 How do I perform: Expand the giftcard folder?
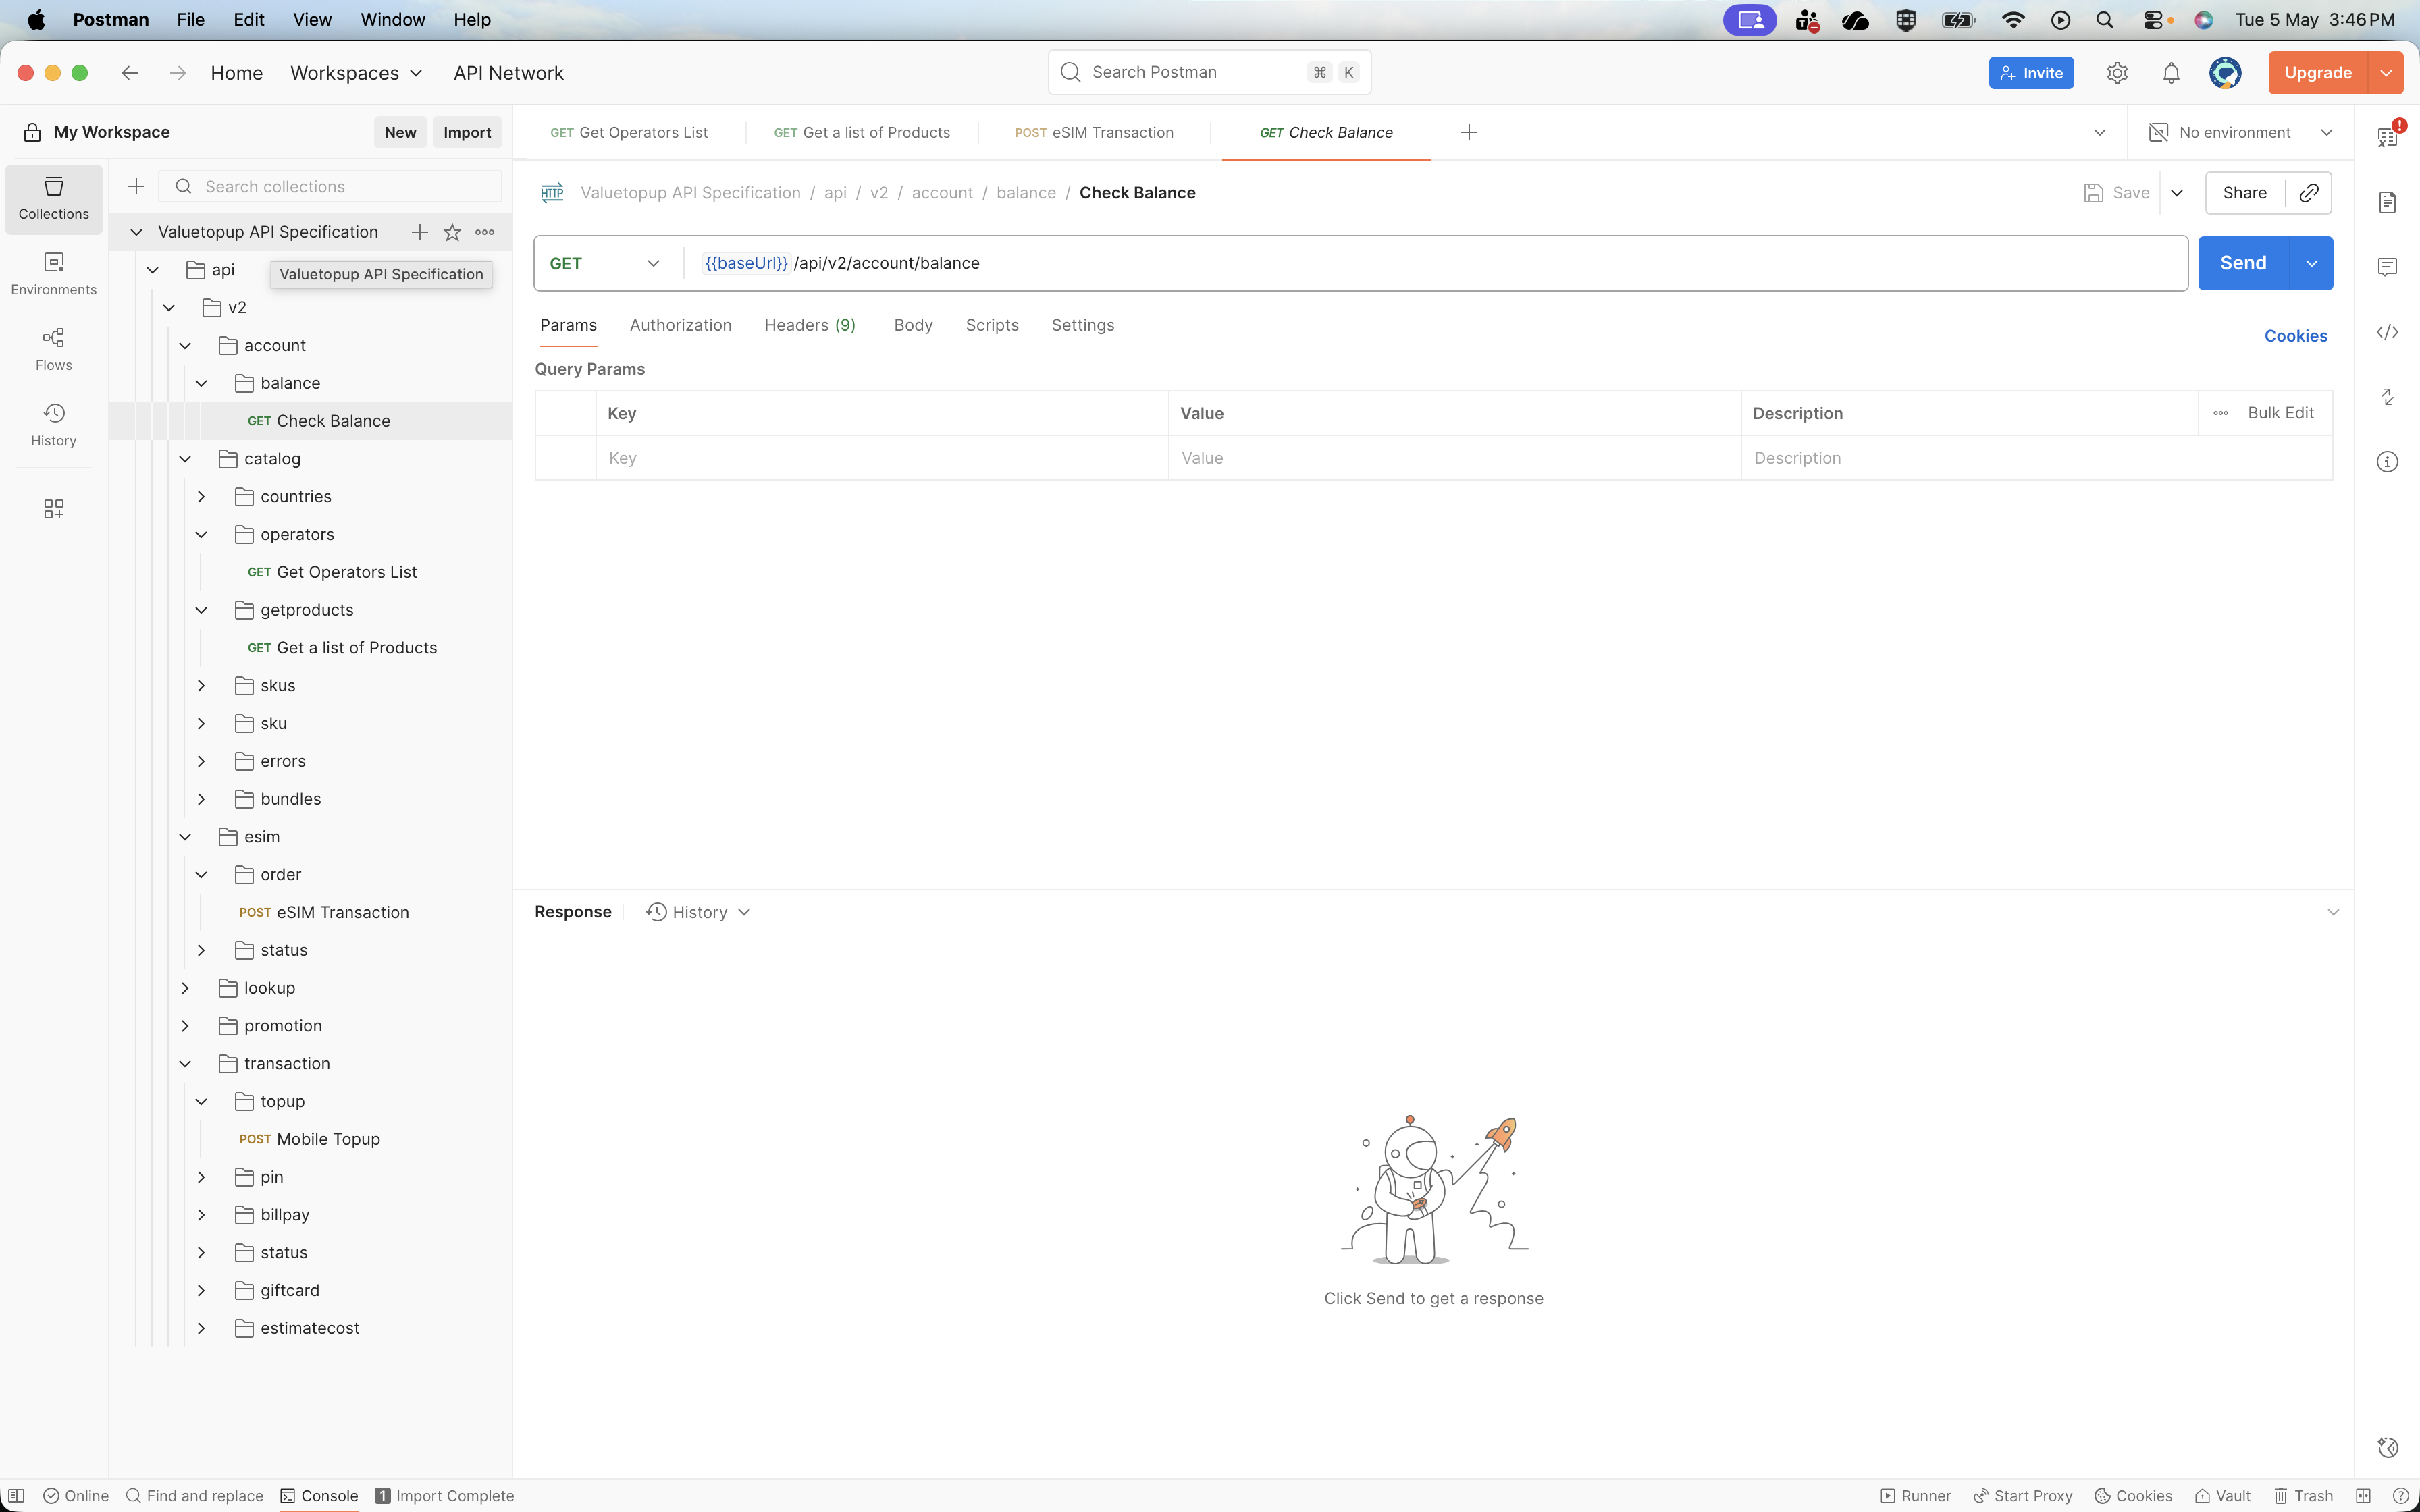201,1291
